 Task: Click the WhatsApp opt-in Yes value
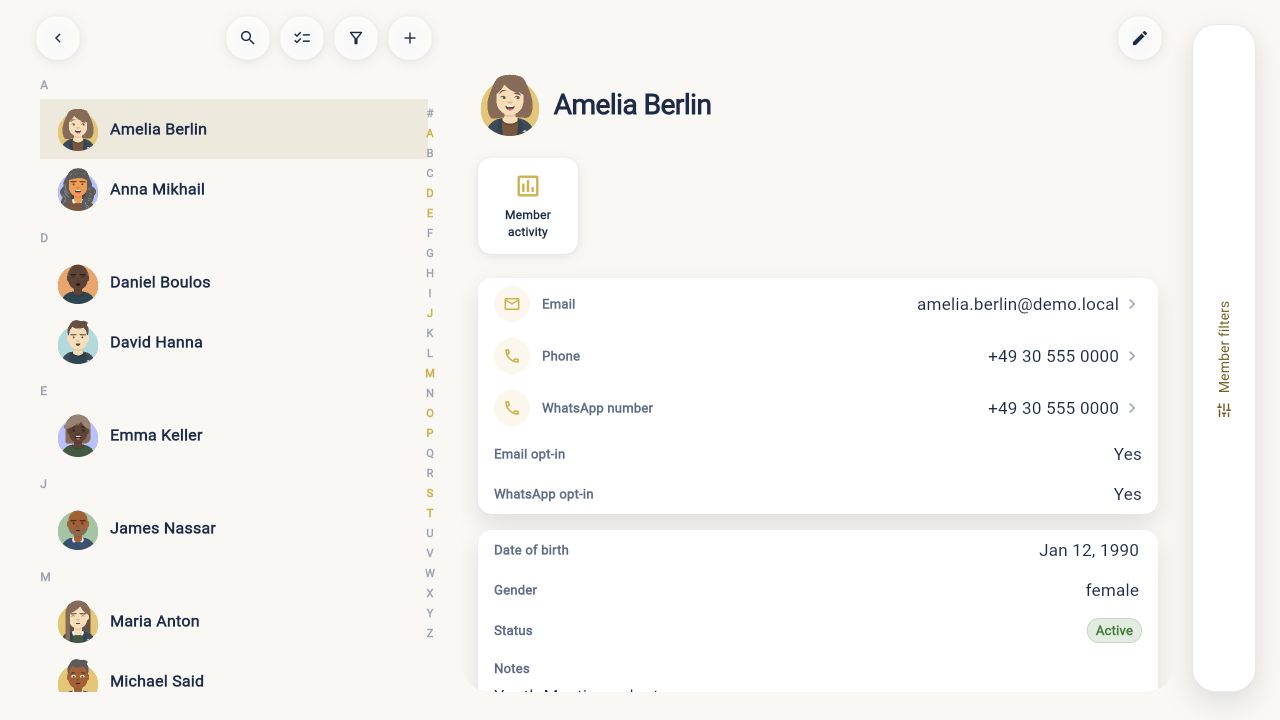(1127, 494)
